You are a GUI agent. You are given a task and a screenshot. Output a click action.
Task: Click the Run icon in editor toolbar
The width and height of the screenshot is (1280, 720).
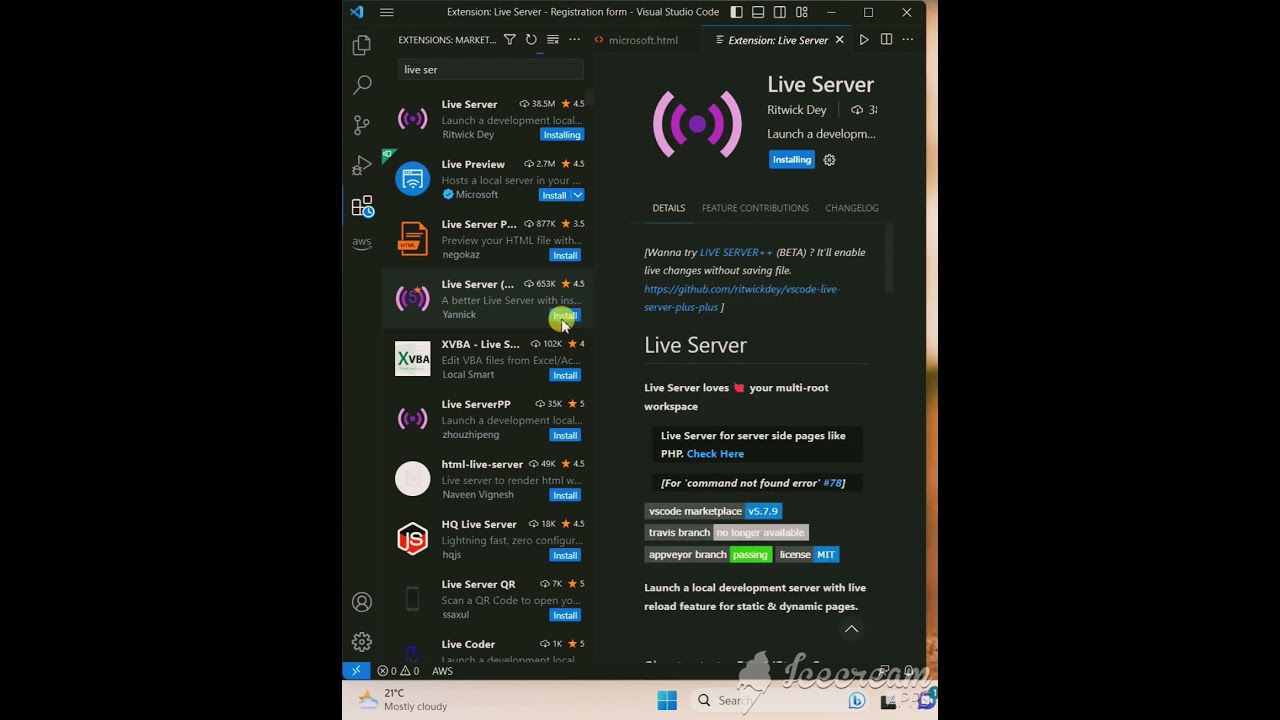[864, 40]
